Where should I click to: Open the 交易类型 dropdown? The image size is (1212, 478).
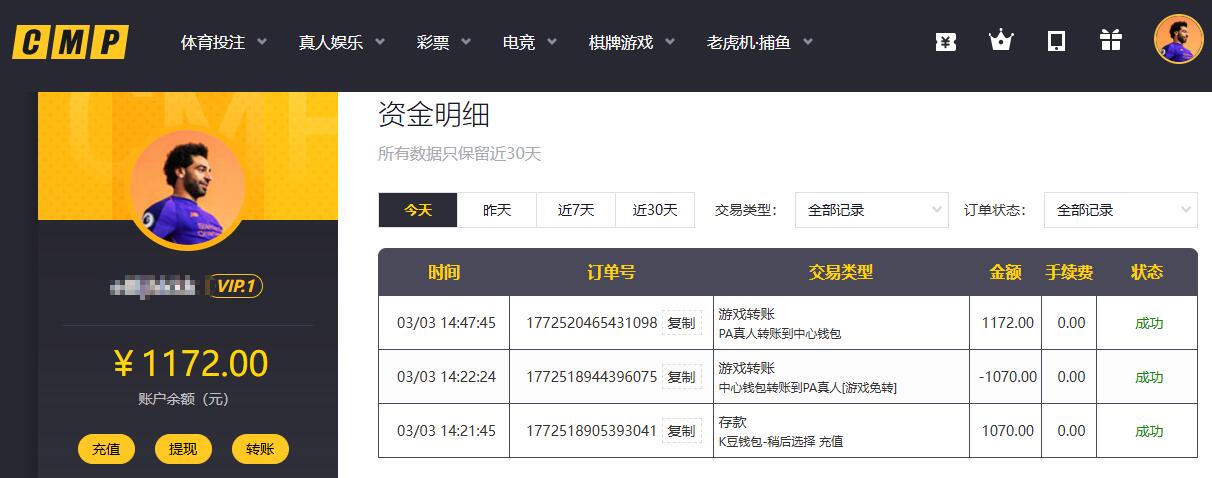point(871,210)
